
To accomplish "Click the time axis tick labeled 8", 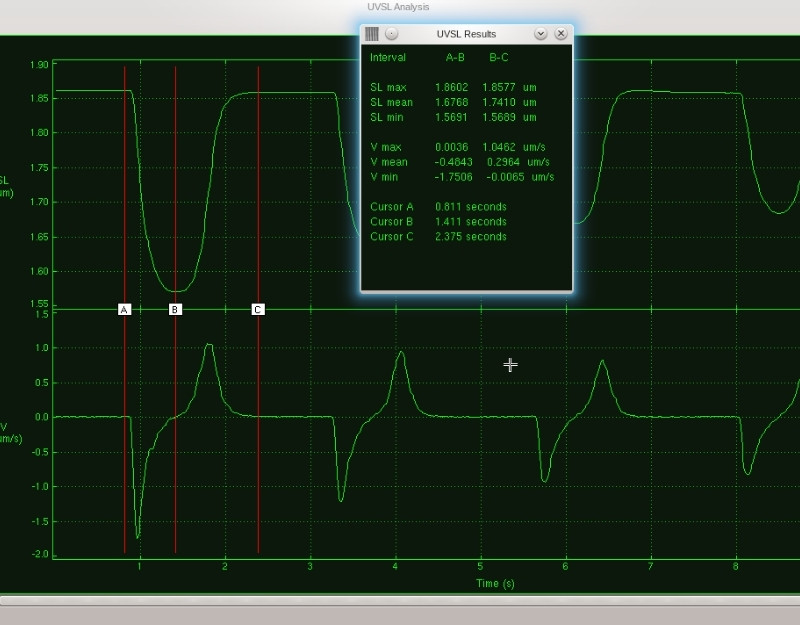I will pos(735,566).
